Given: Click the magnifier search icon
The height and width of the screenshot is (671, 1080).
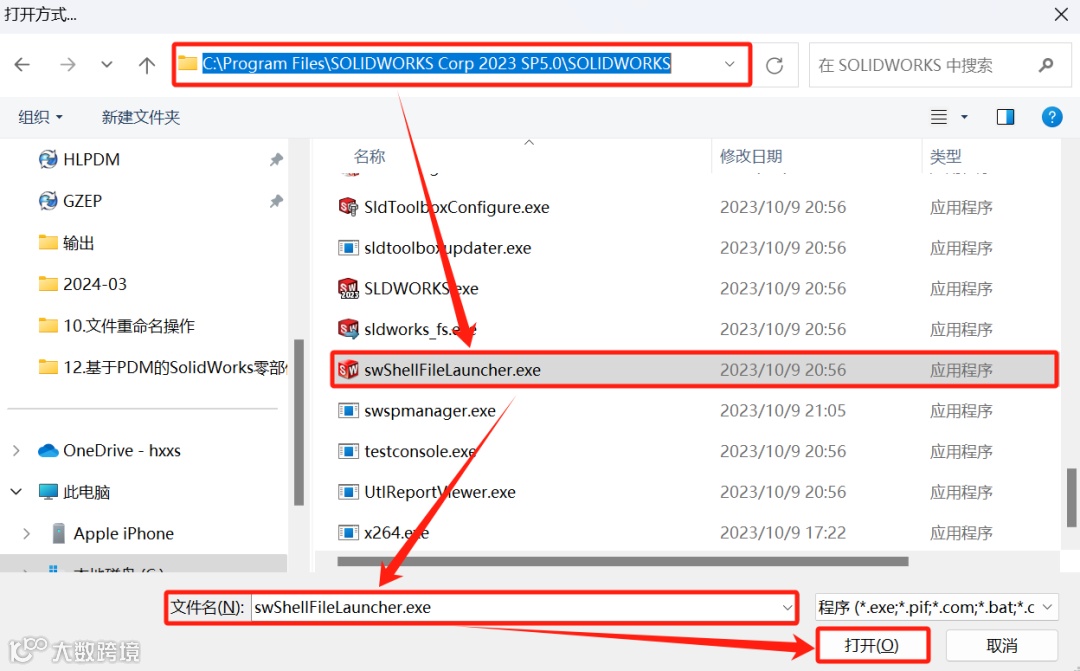Looking at the screenshot, I should tap(1046, 65).
